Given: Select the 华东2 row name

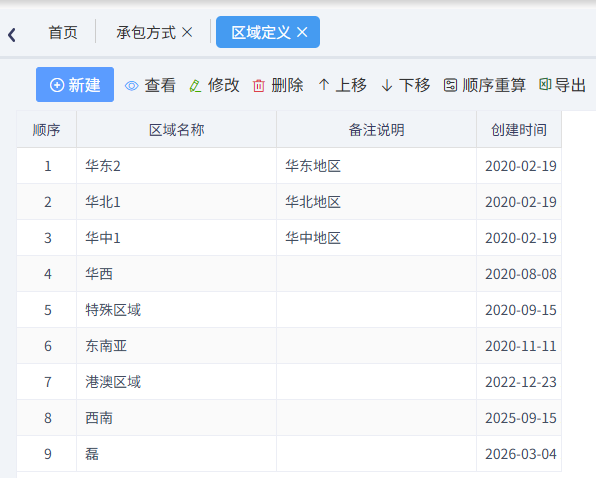Looking at the screenshot, I should click(x=103, y=166).
